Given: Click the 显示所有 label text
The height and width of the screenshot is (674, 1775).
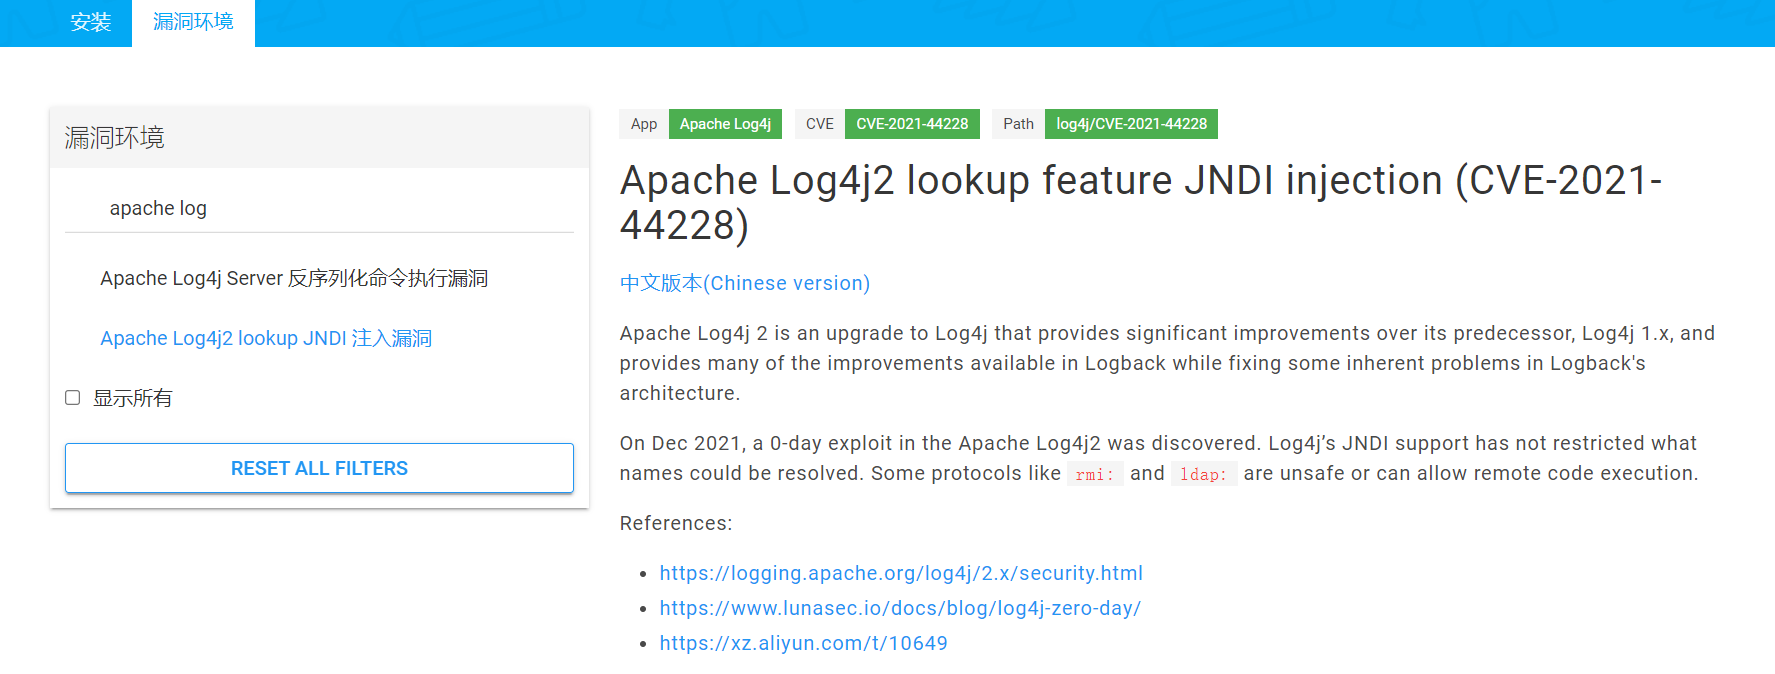Looking at the screenshot, I should 132,398.
